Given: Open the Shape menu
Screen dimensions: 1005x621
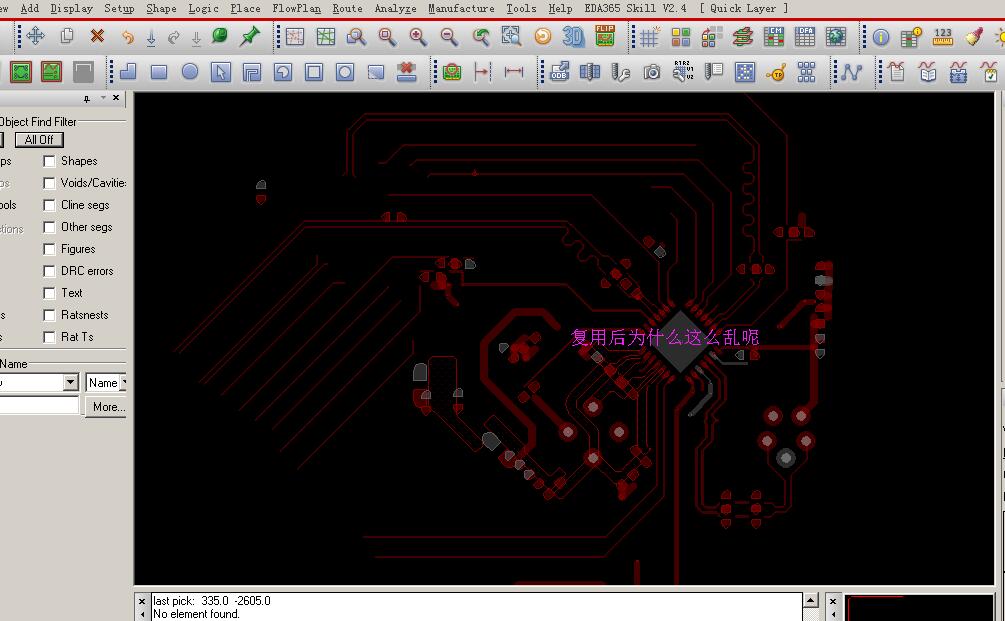Looking at the screenshot, I should point(162,8).
